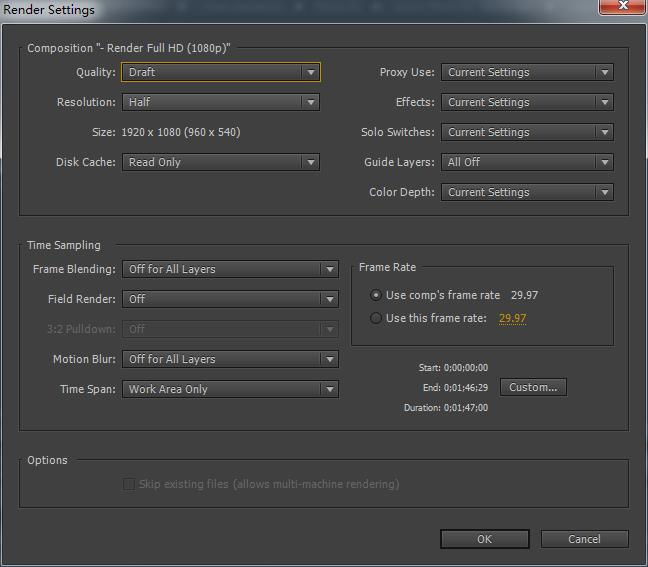
Task: Open the Color Depth dropdown
Action: (x=527, y=192)
